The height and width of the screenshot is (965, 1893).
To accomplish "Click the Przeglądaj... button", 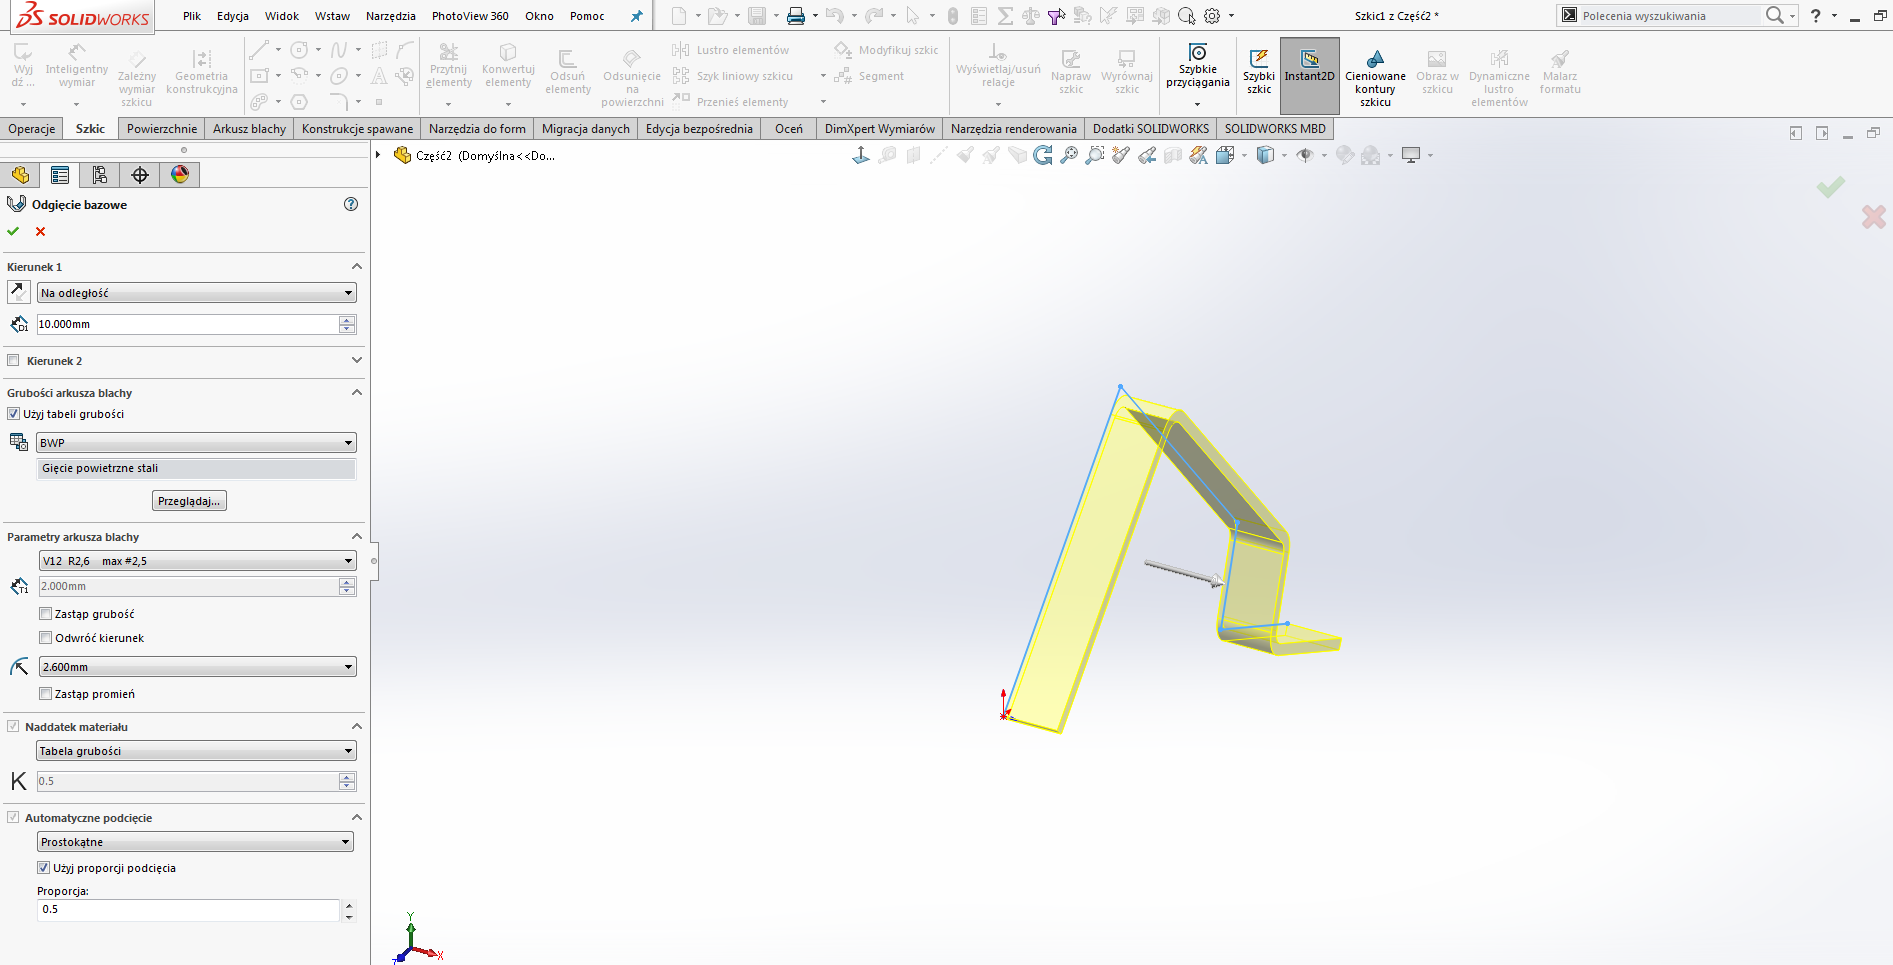I will pyautogui.click(x=189, y=501).
